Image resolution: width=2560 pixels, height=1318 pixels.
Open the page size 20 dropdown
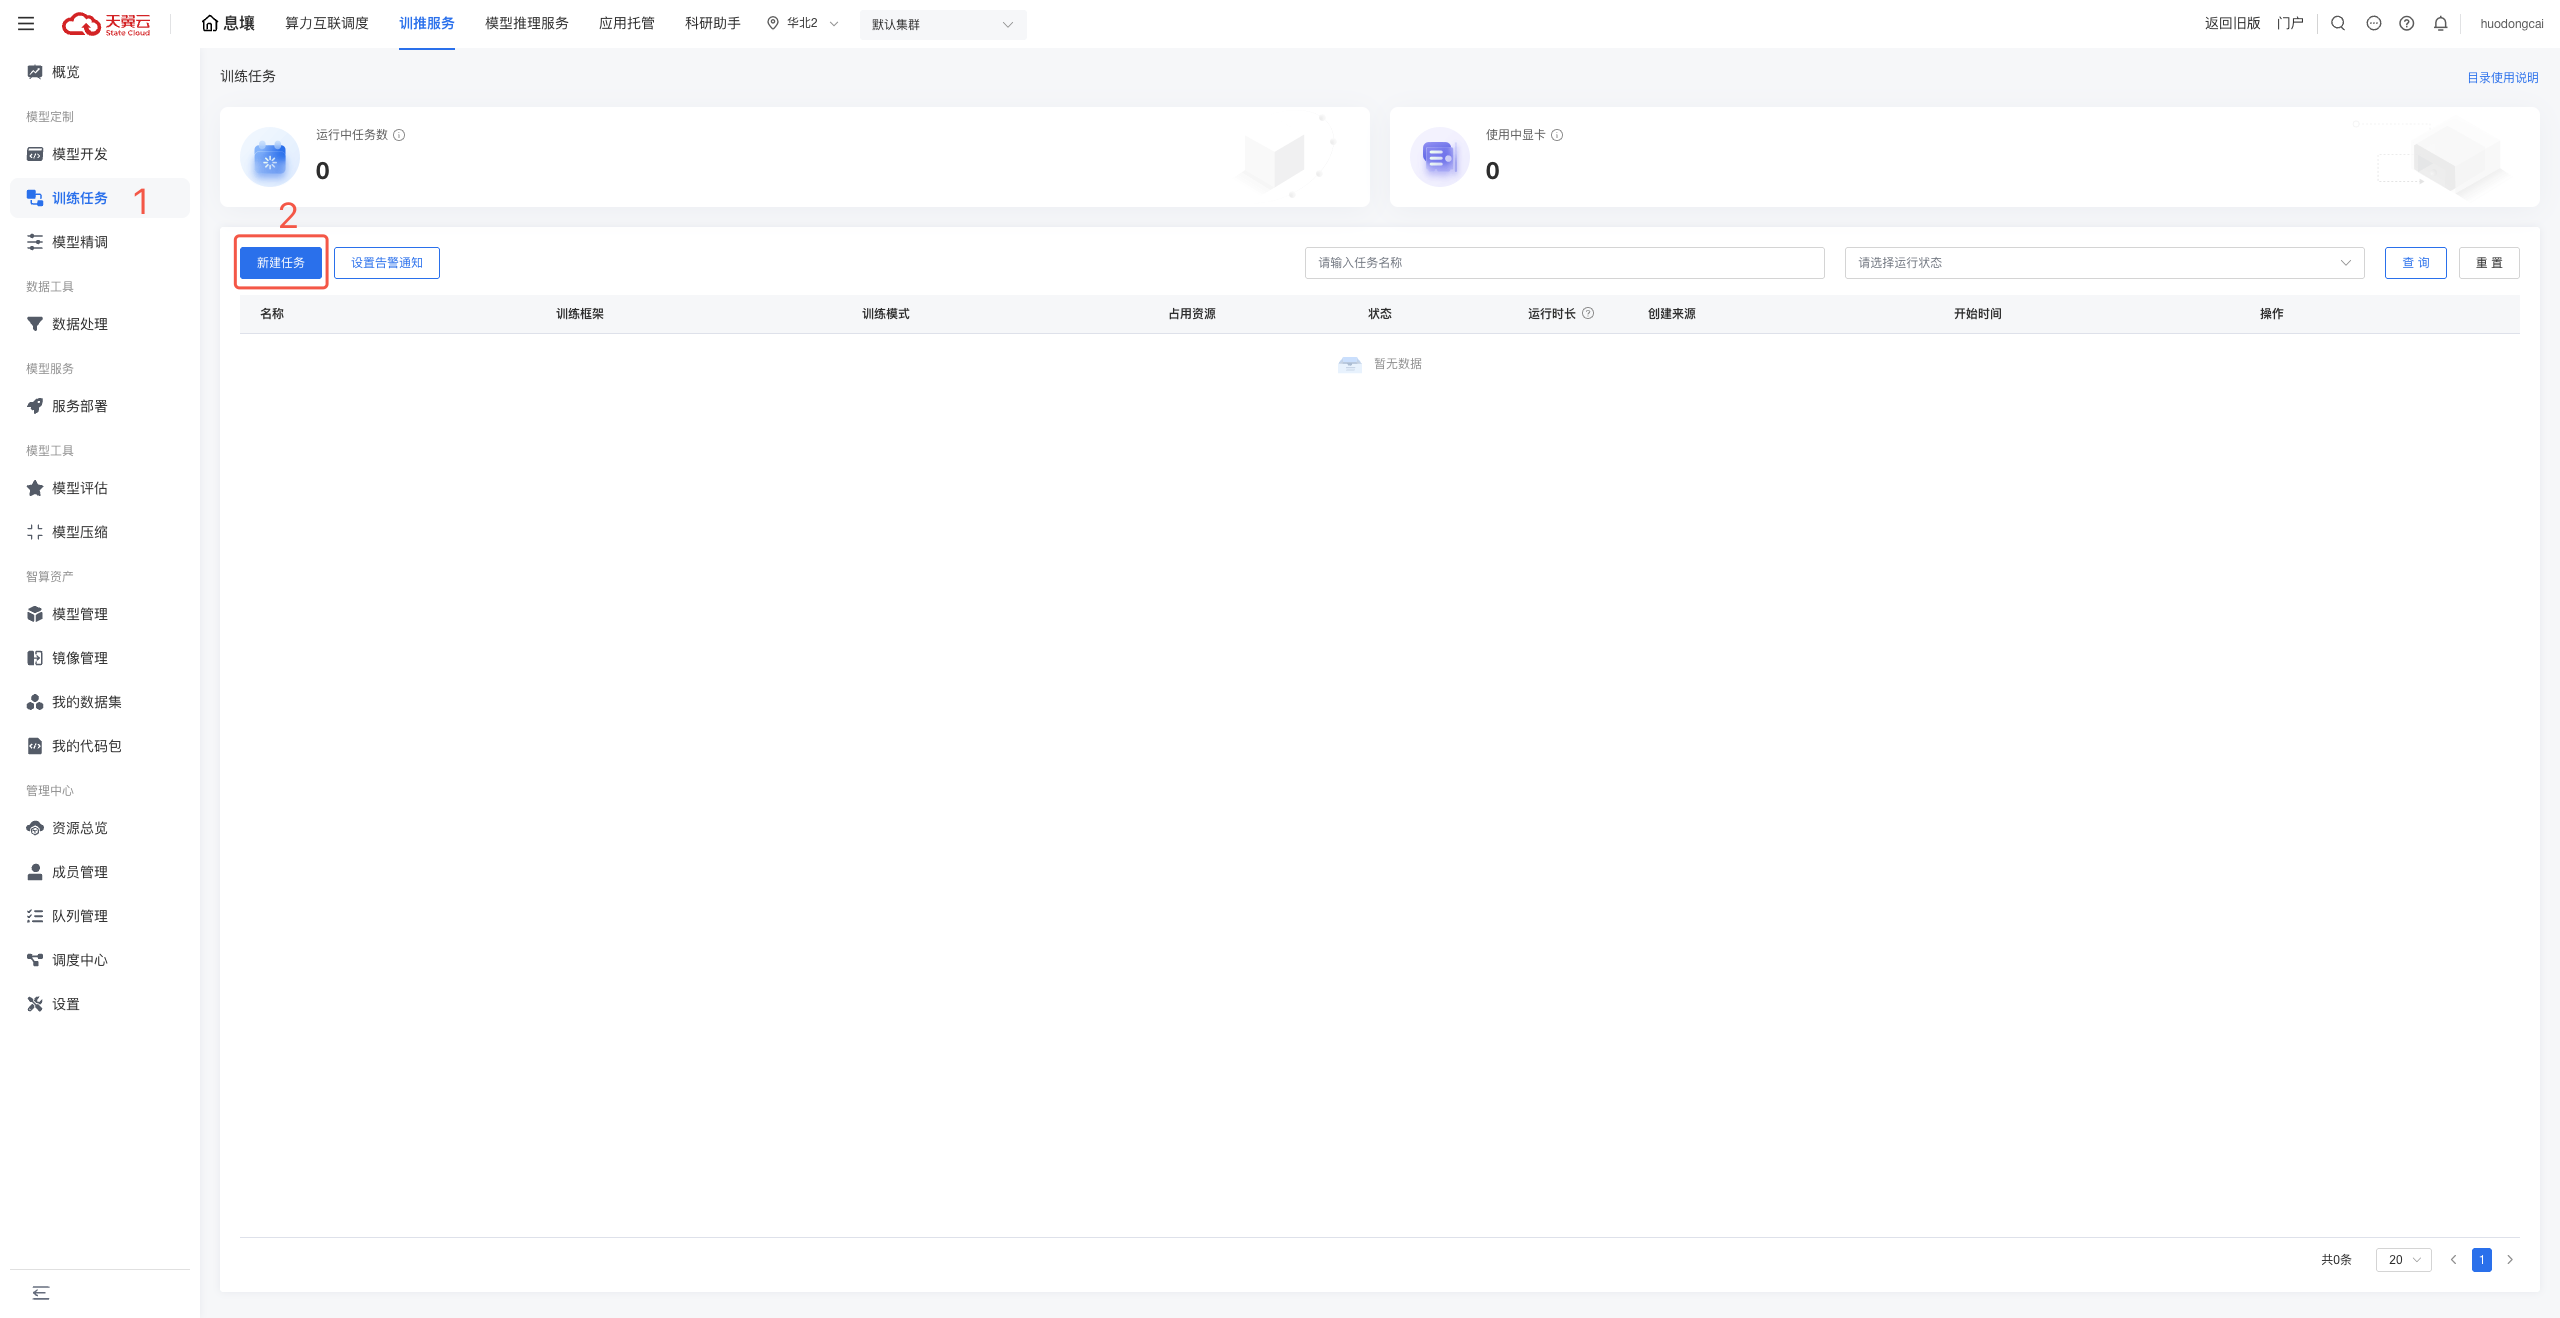coord(2403,1259)
